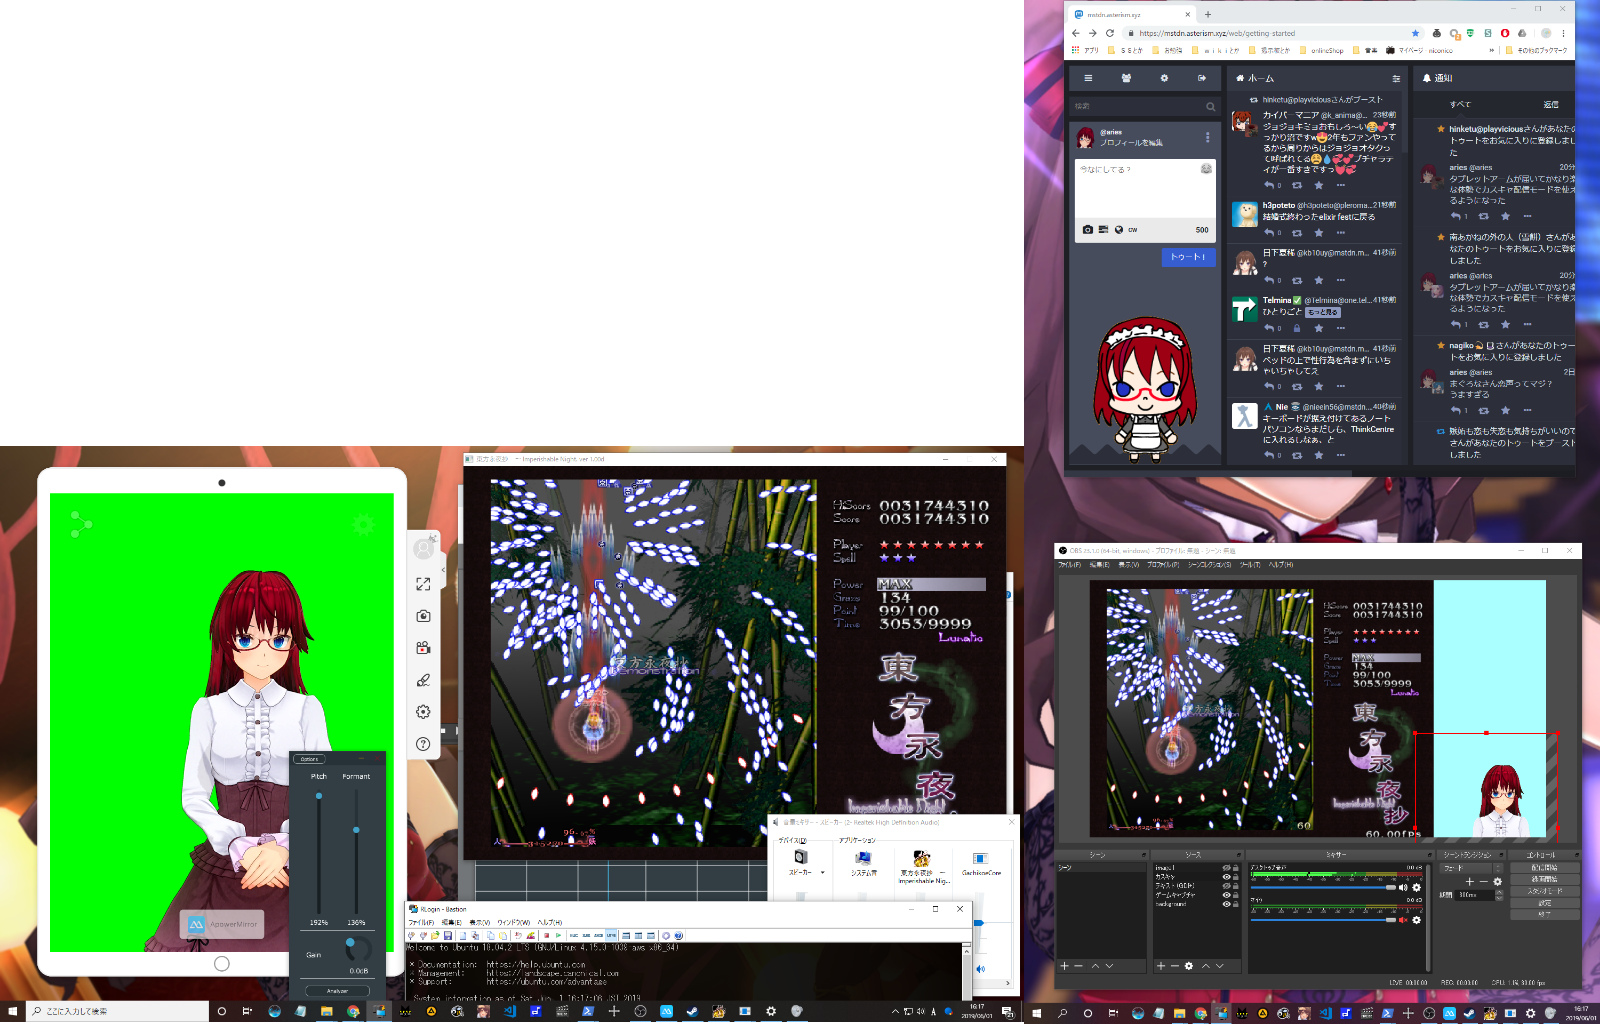Open OBS source properties gear
1600x1024 pixels.
(1188, 966)
